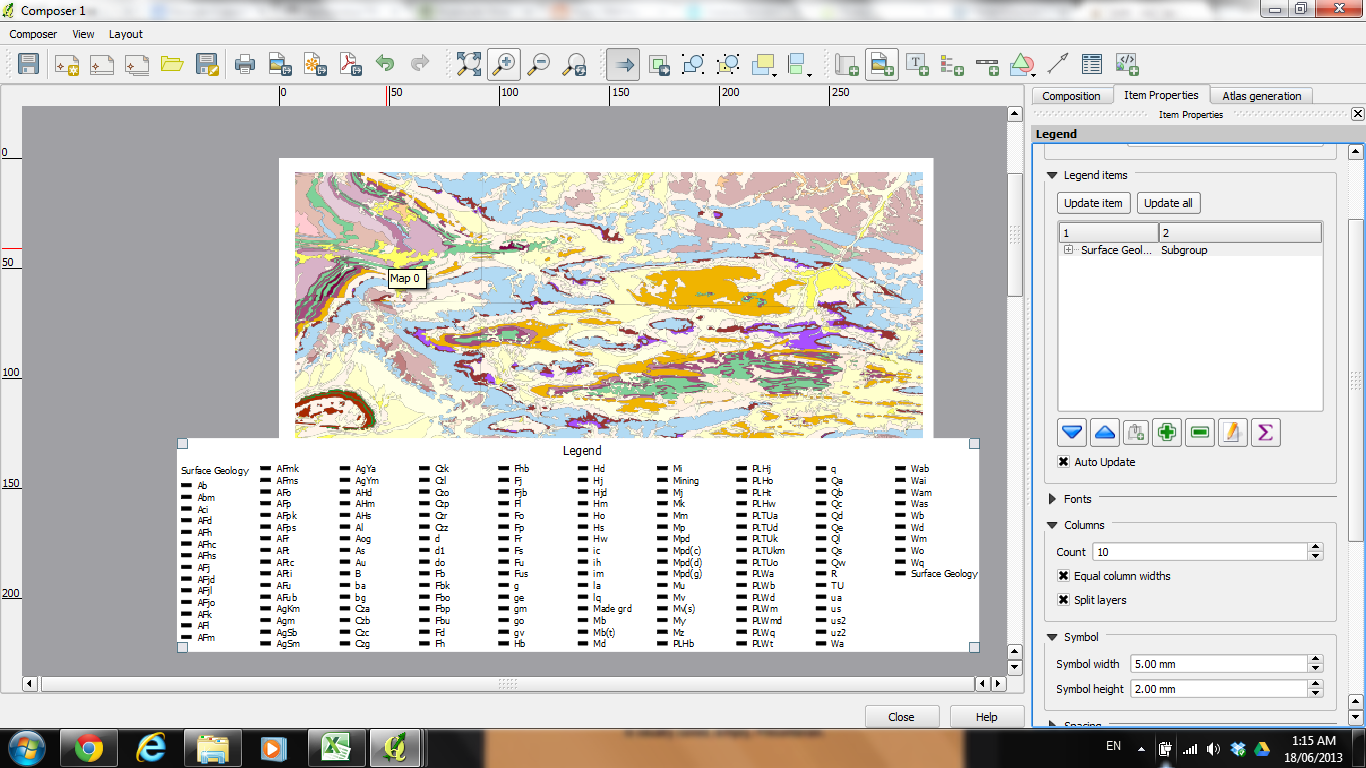Click Export as PDF icon

[350, 65]
